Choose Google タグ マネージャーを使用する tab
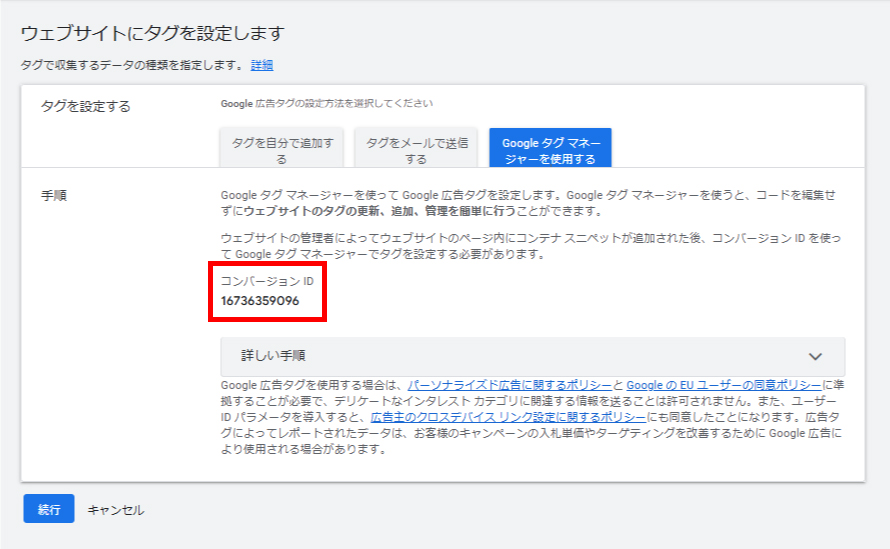The image size is (890, 549). [549, 150]
